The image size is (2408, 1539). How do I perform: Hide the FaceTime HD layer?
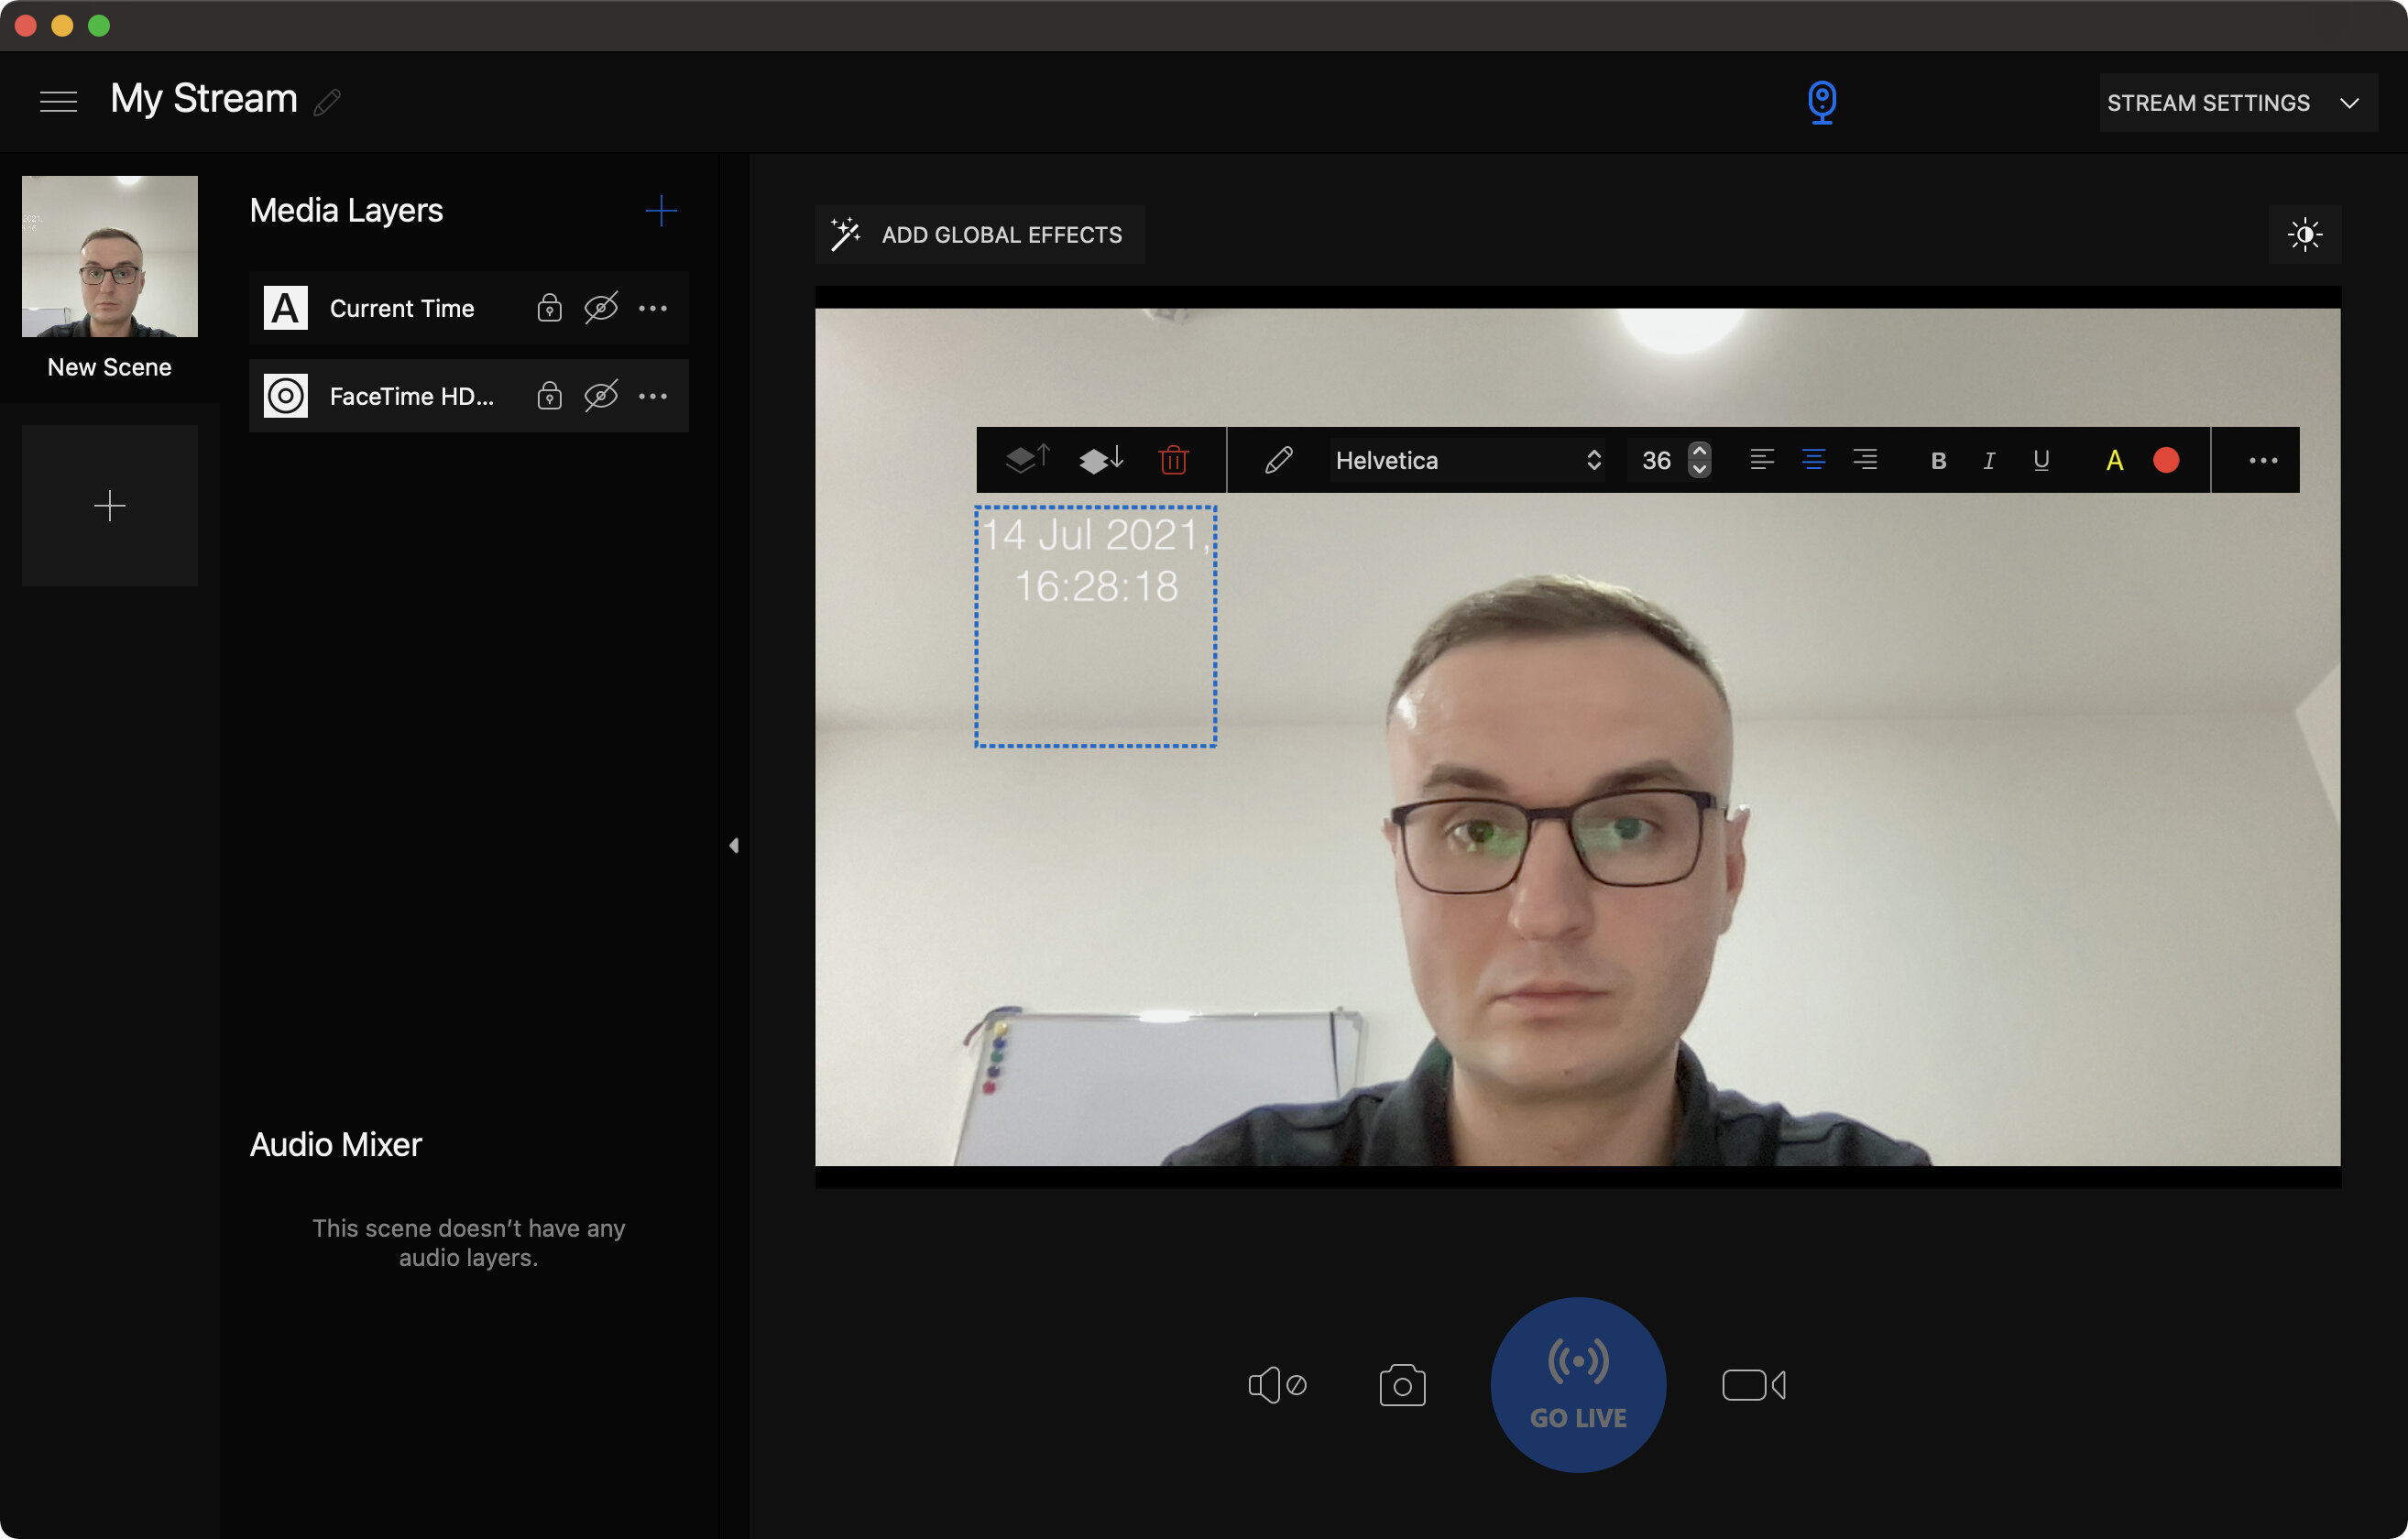601,396
